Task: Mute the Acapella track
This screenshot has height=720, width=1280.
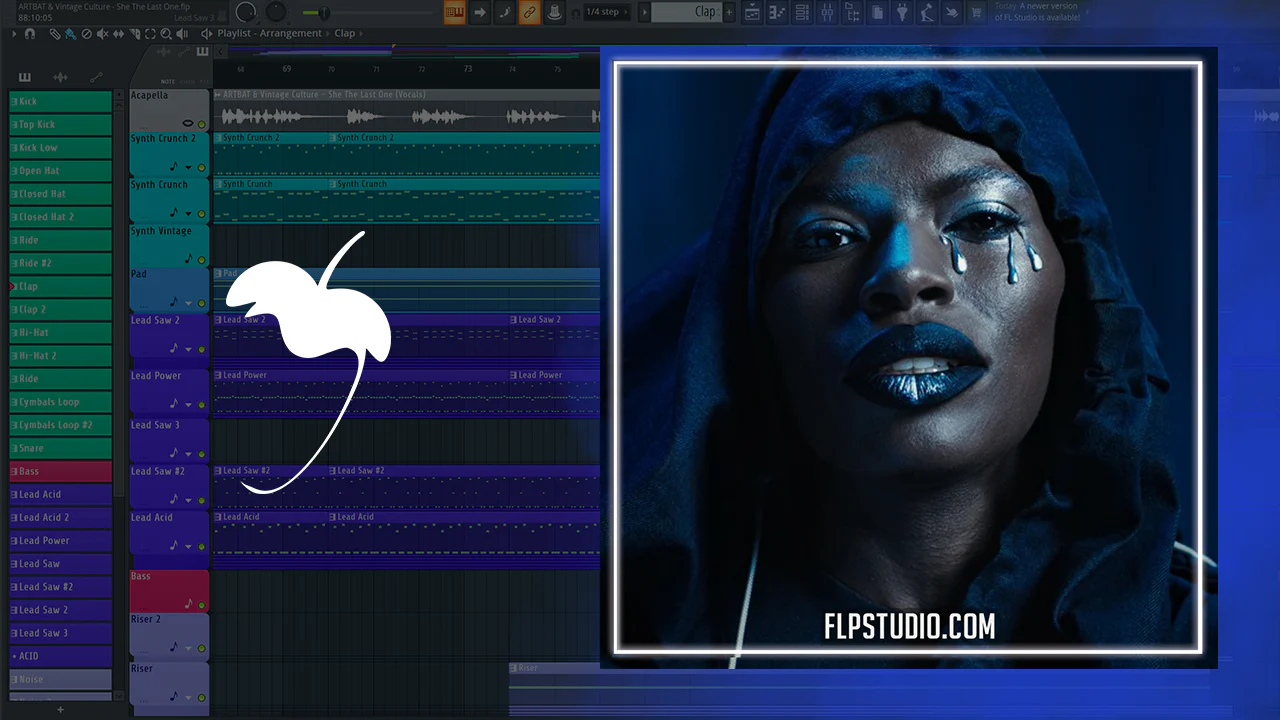Action: (201, 123)
